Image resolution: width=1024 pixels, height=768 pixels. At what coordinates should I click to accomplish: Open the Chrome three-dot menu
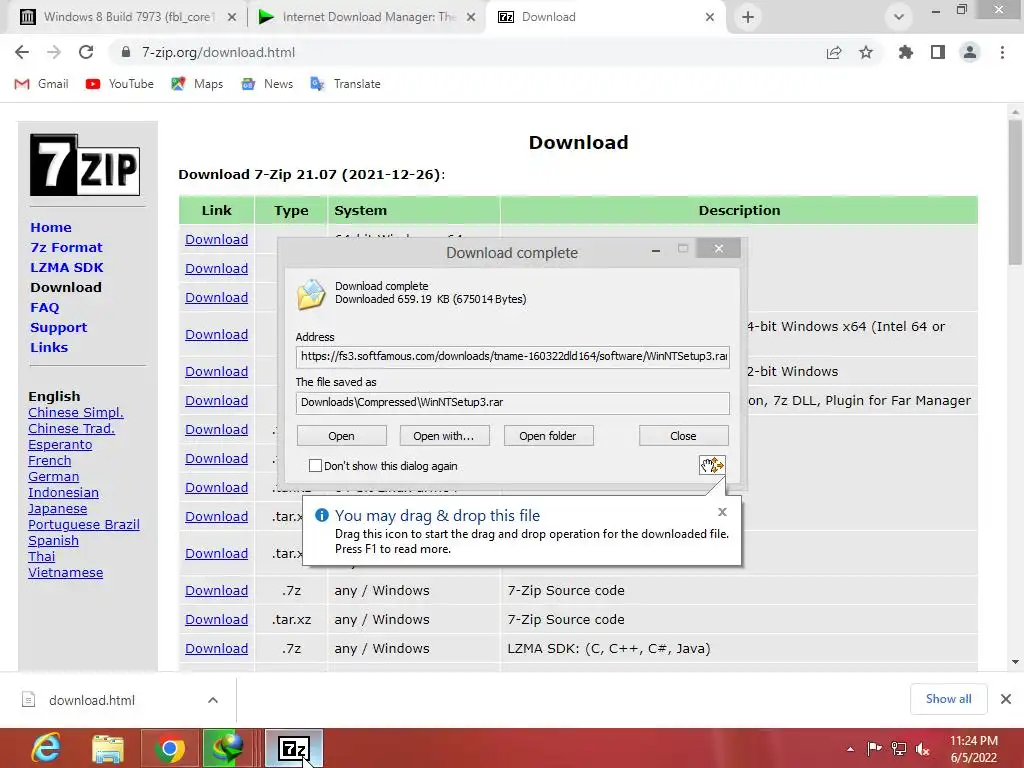pos(1002,52)
